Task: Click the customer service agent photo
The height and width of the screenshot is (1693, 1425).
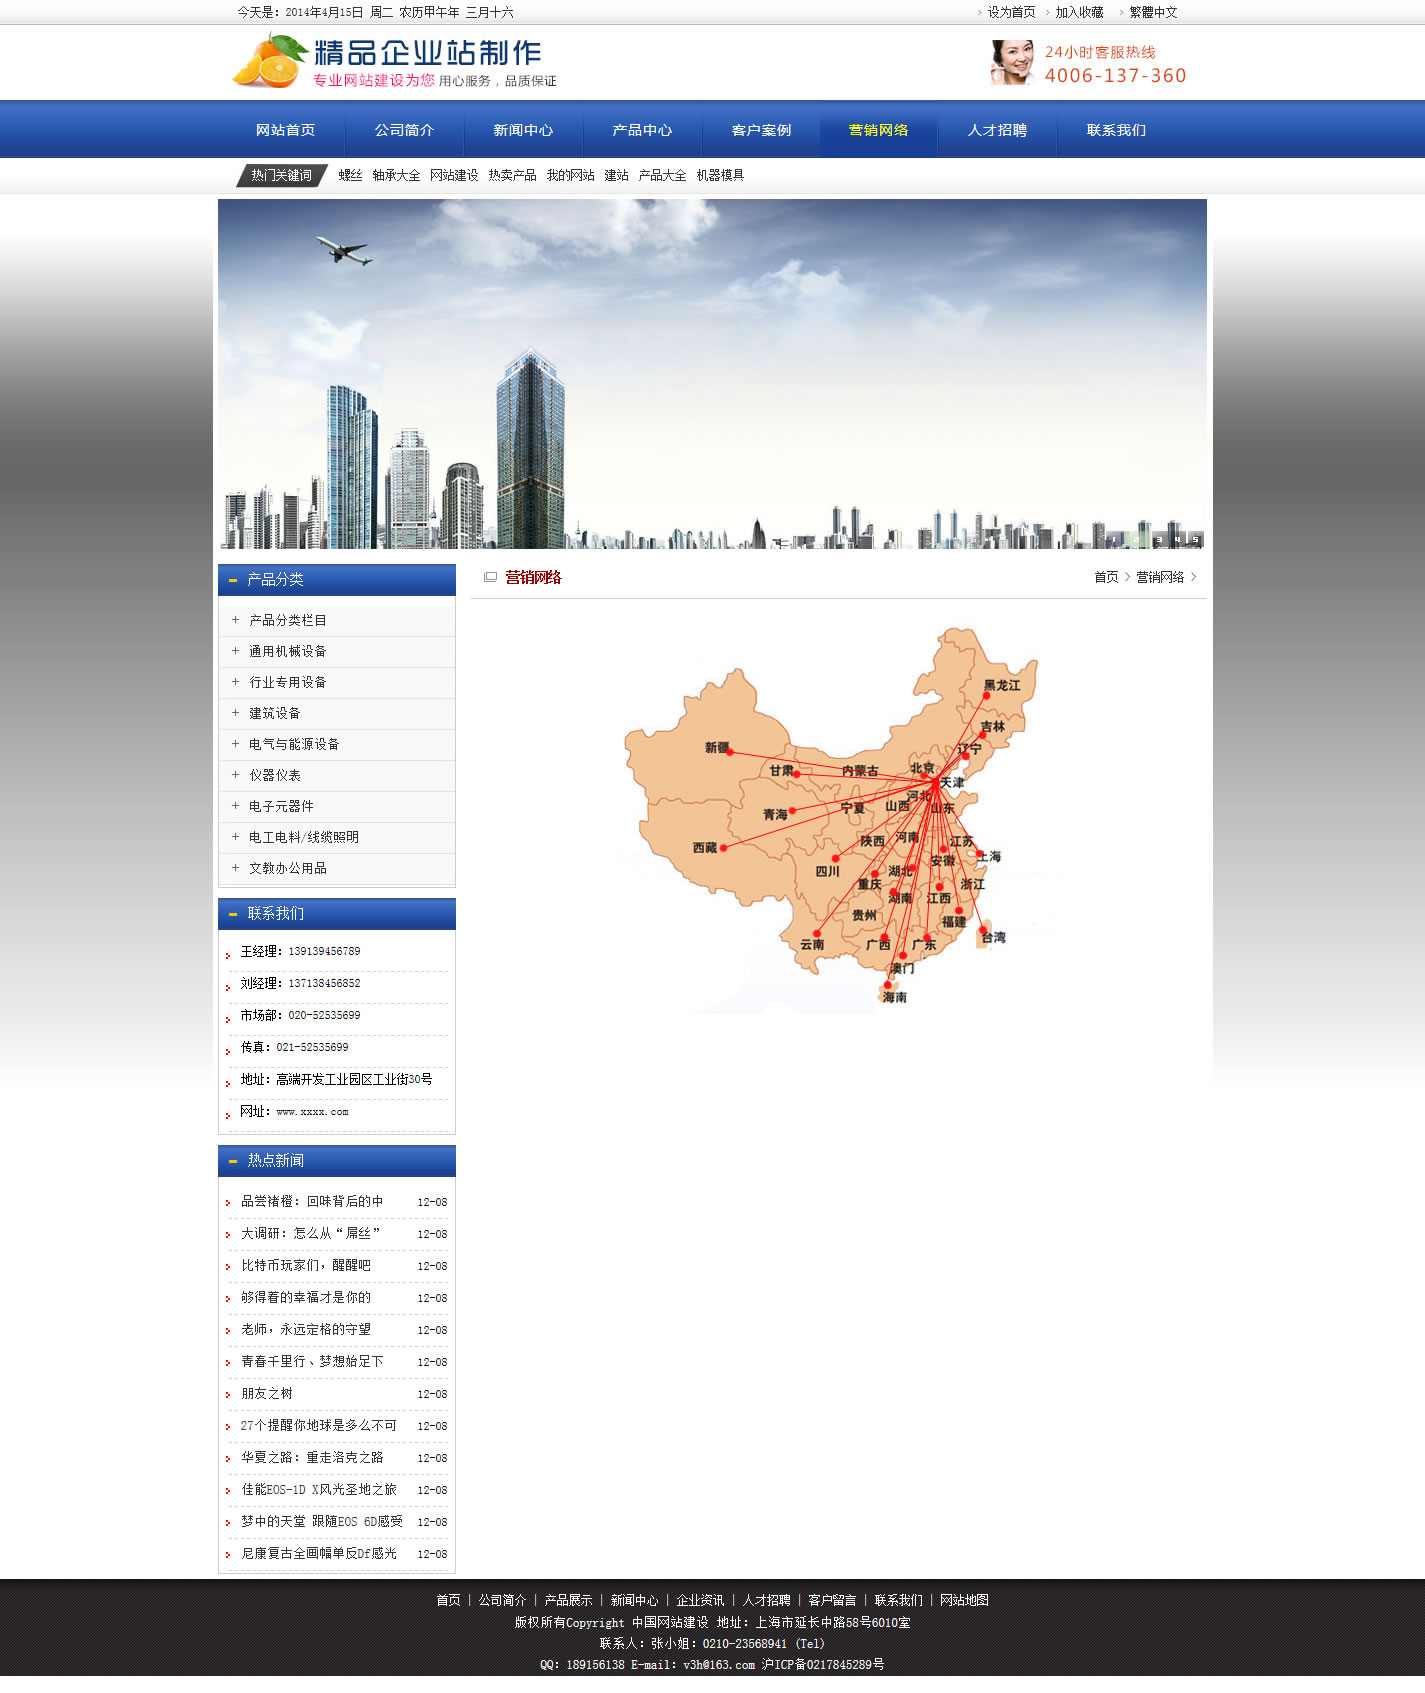Action: click(1012, 62)
